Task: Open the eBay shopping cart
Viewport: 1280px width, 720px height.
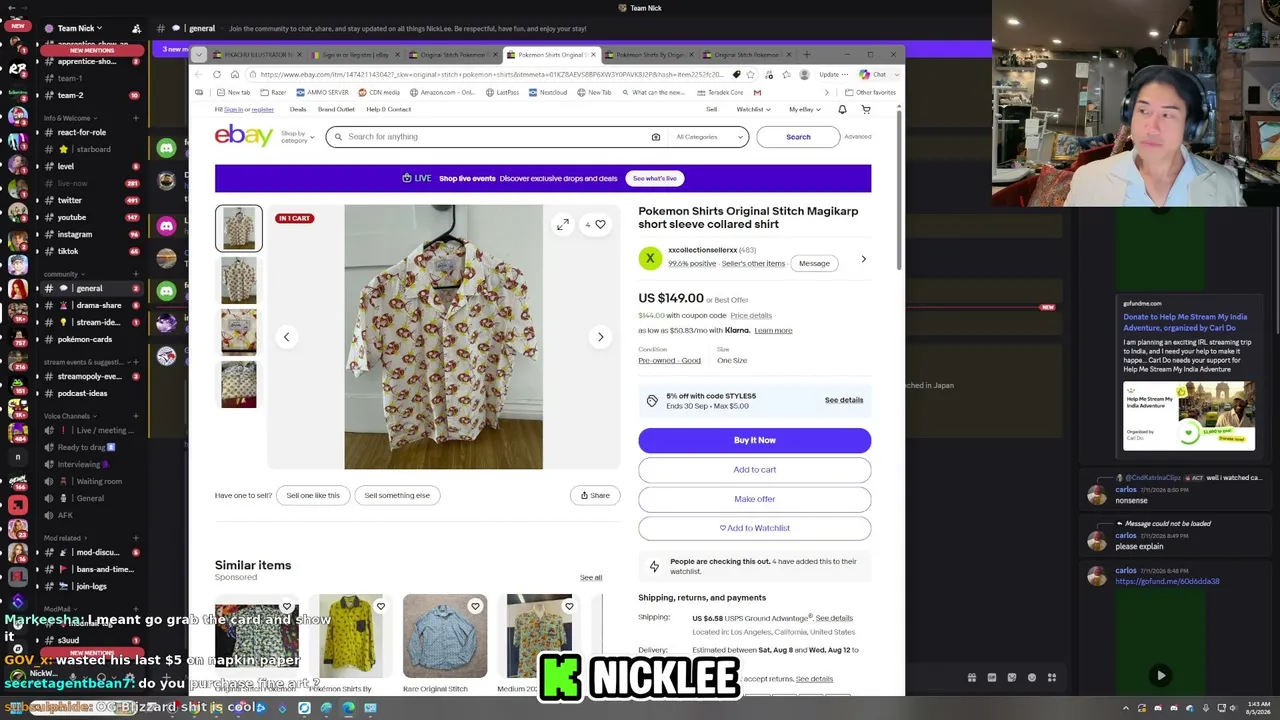Action: pos(866,109)
